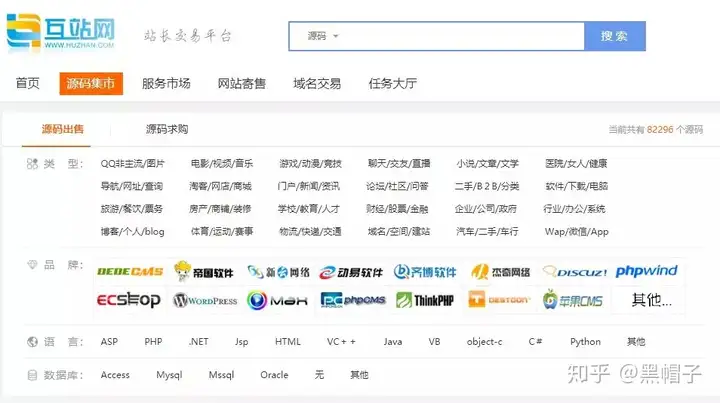This screenshot has height=403, width=720.
Task: Click the MaxCMS brand logo
Action: [x=277, y=300]
